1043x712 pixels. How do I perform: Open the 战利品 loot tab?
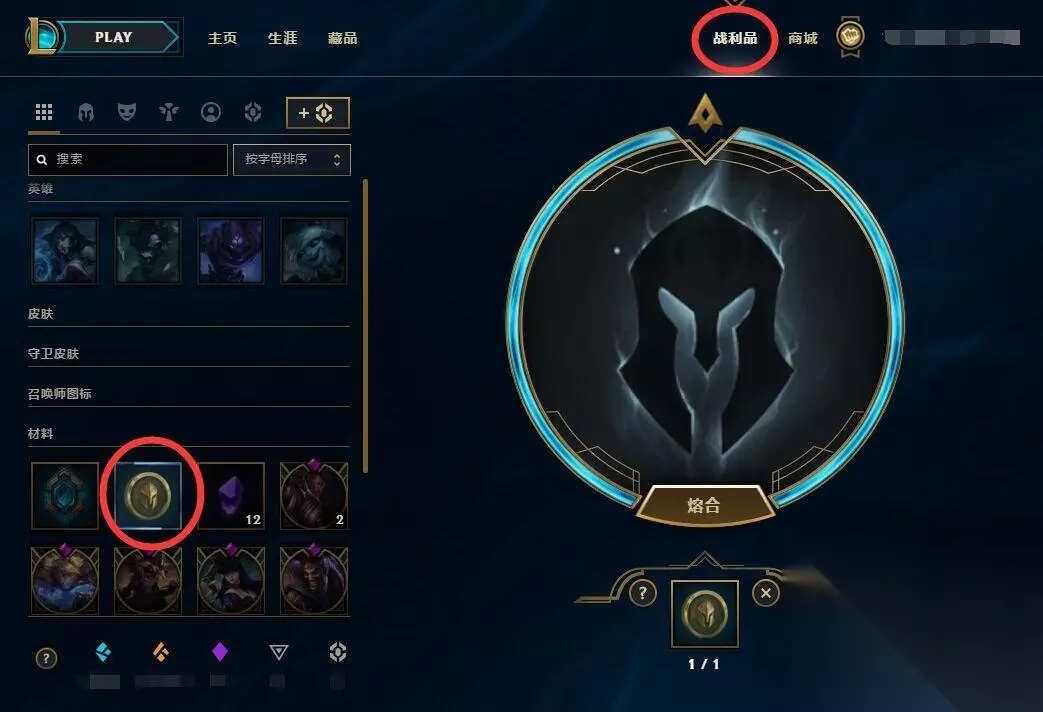pyautogui.click(x=735, y=38)
